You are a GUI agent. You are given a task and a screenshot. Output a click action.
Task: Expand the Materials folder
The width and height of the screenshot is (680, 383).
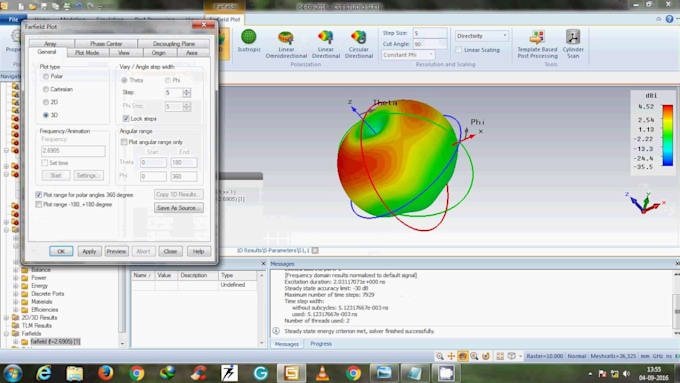tap(16, 301)
